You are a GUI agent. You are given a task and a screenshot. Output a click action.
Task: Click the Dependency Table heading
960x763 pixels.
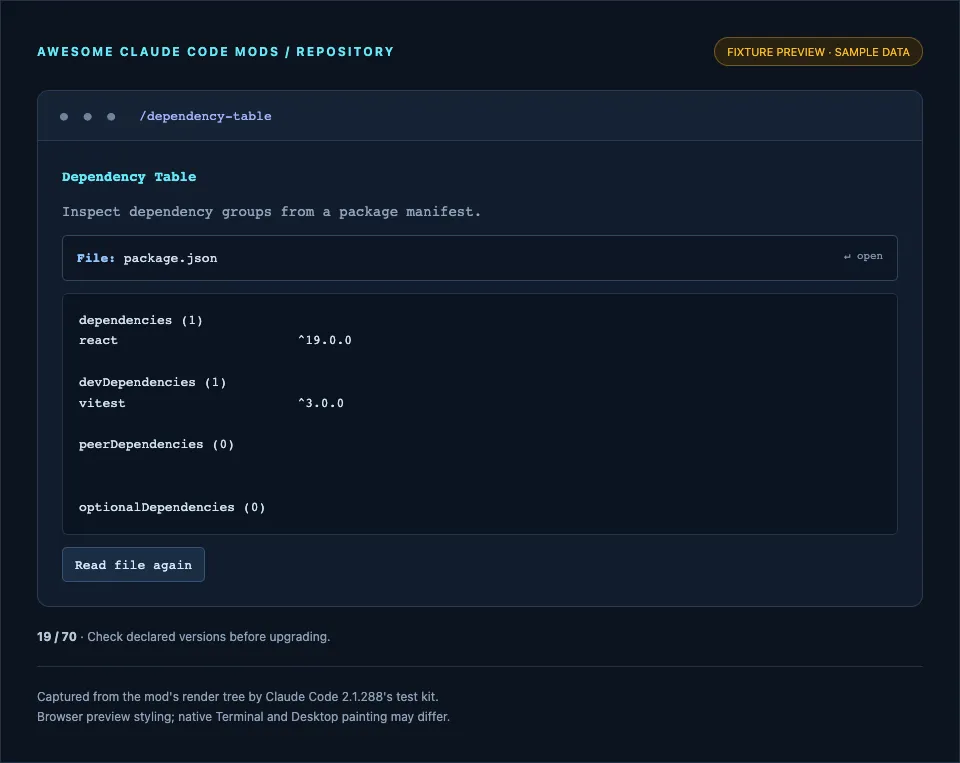pyautogui.click(x=129, y=177)
